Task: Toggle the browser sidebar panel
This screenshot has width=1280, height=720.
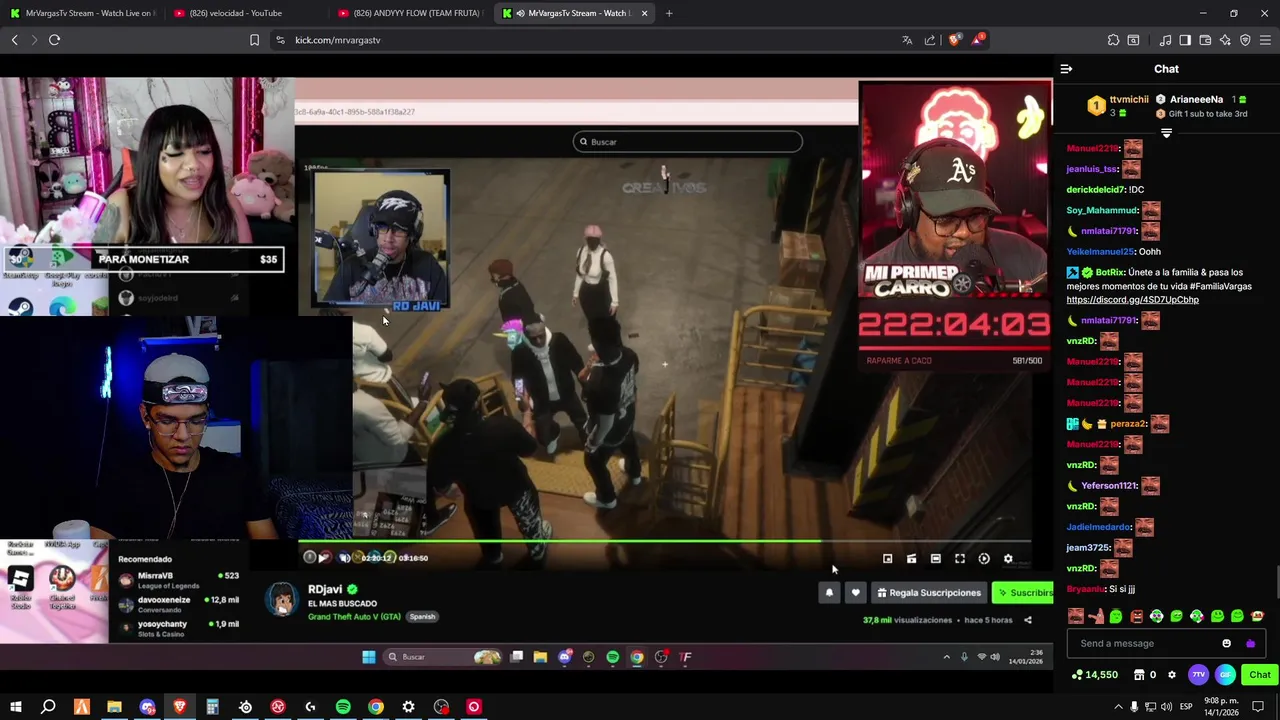Action: tap(1185, 40)
